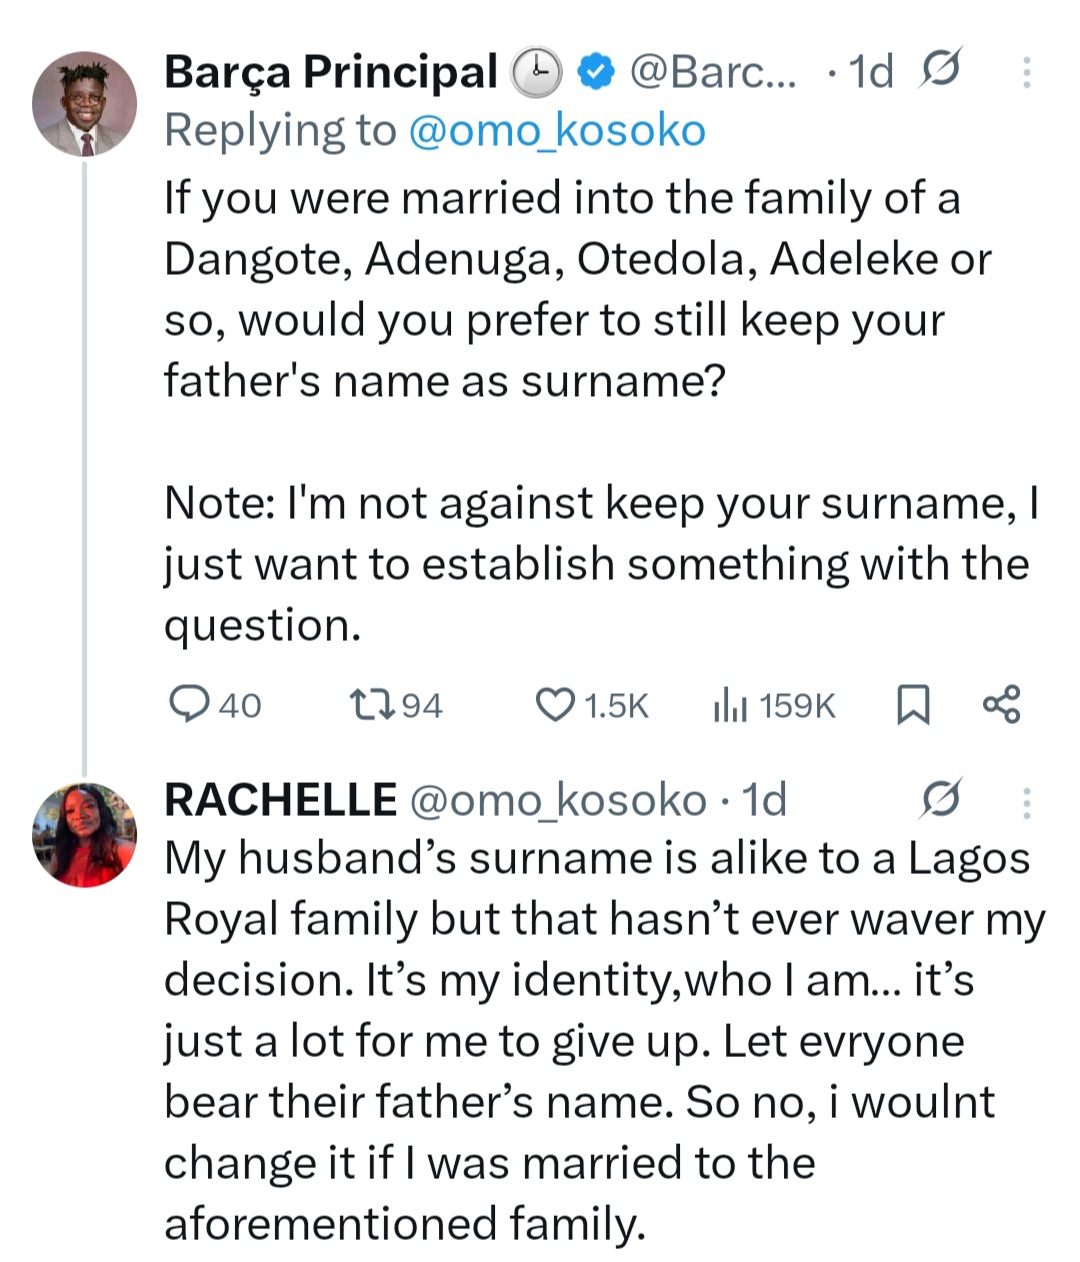Screen dimensions: 1080x1262
Task: Click the truncated @Barc... handle
Action: (712, 72)
